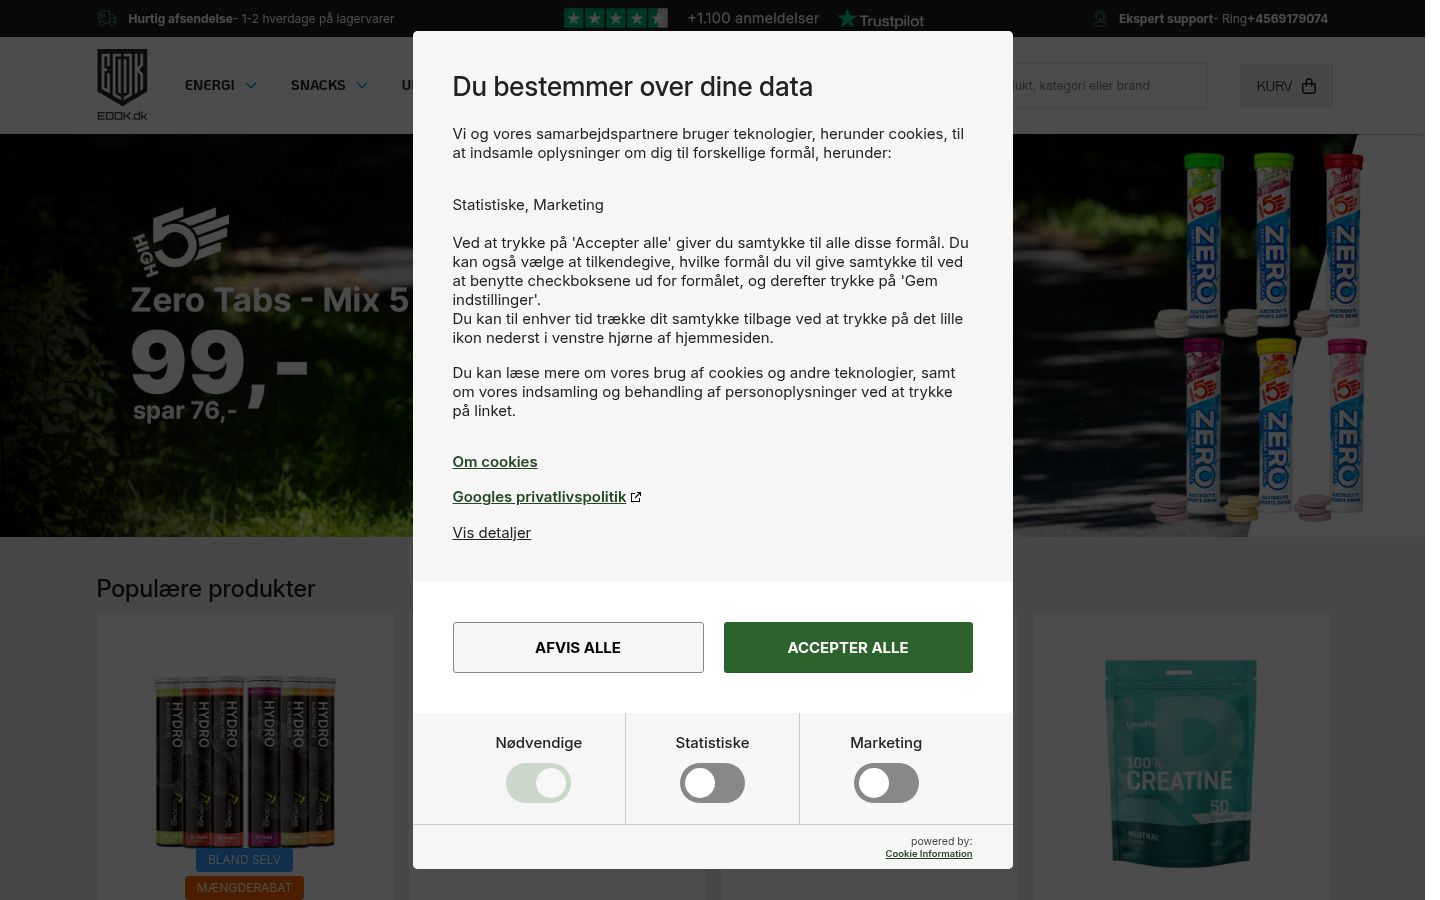Call the support phone number +4569179074
This screenshot has width=1440, height=900.
[1287, 18]
